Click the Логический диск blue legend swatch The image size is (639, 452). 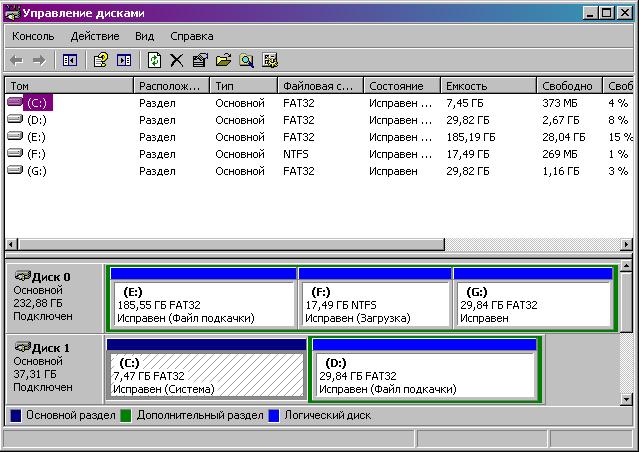(274, 416)
